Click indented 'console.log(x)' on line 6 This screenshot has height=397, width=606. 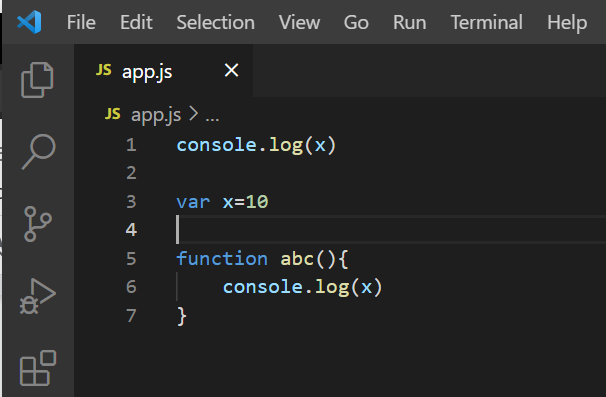coord(302,287)
